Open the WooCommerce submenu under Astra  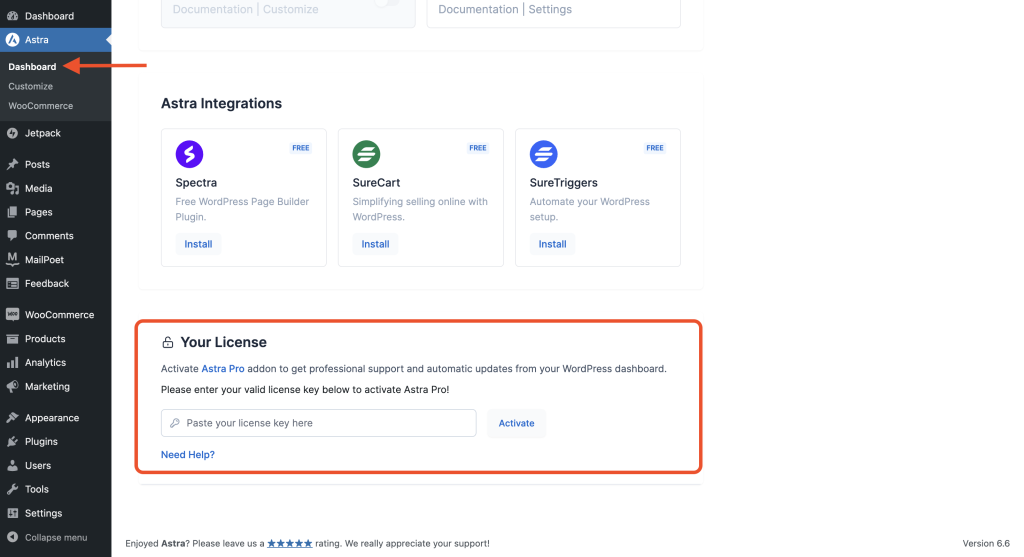pos(40,106)
